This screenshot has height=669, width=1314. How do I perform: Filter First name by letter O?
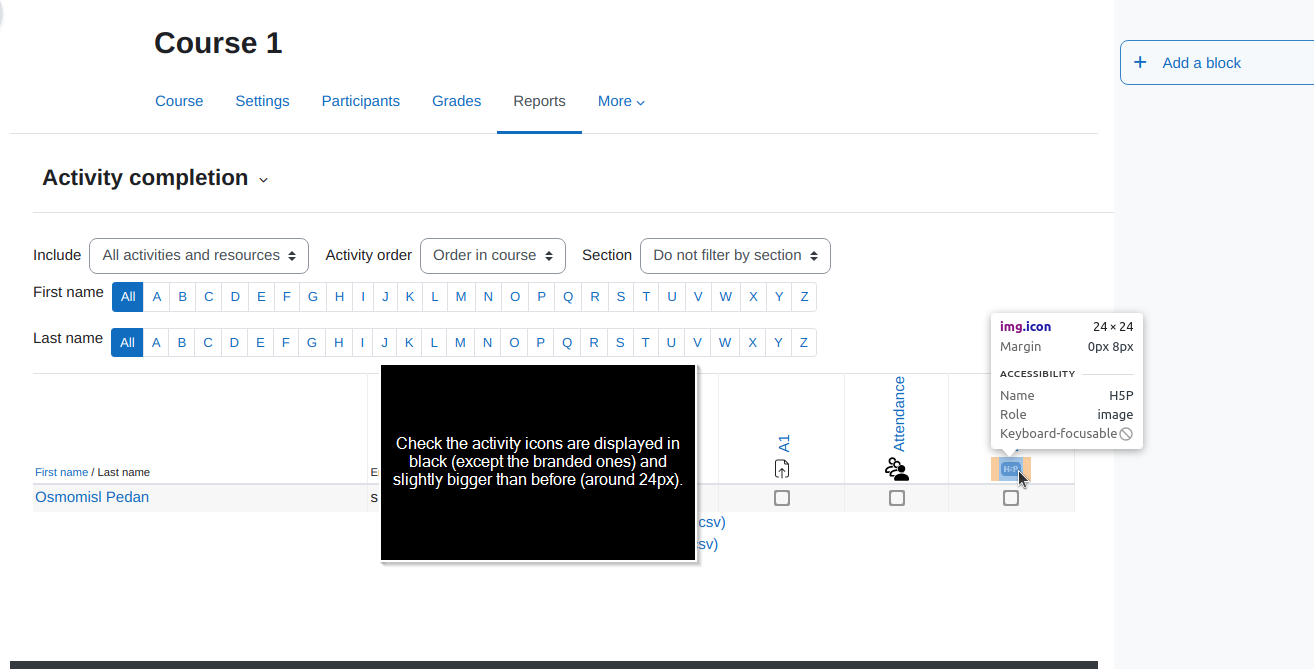click(514, 297)
